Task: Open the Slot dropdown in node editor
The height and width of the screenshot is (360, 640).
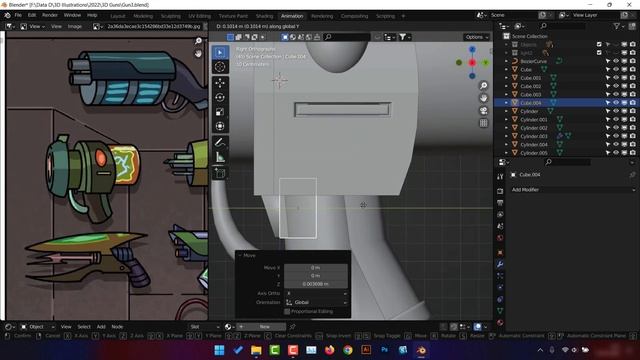Action: pos(205,327)
